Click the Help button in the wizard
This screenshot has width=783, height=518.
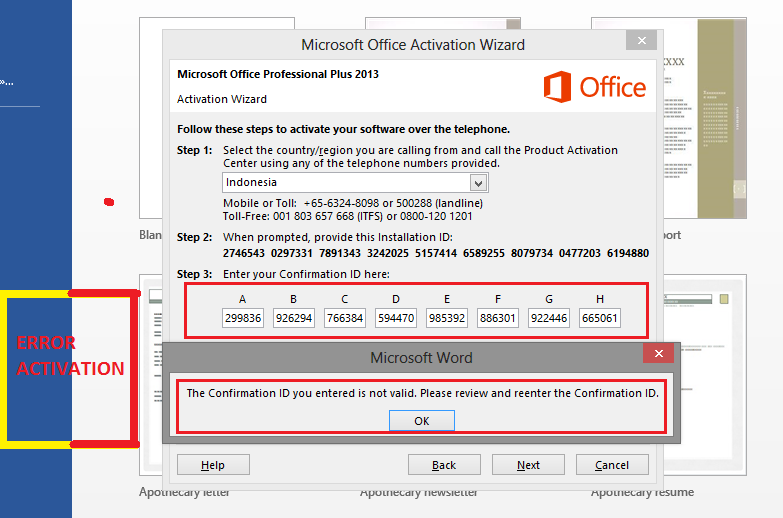213,465
